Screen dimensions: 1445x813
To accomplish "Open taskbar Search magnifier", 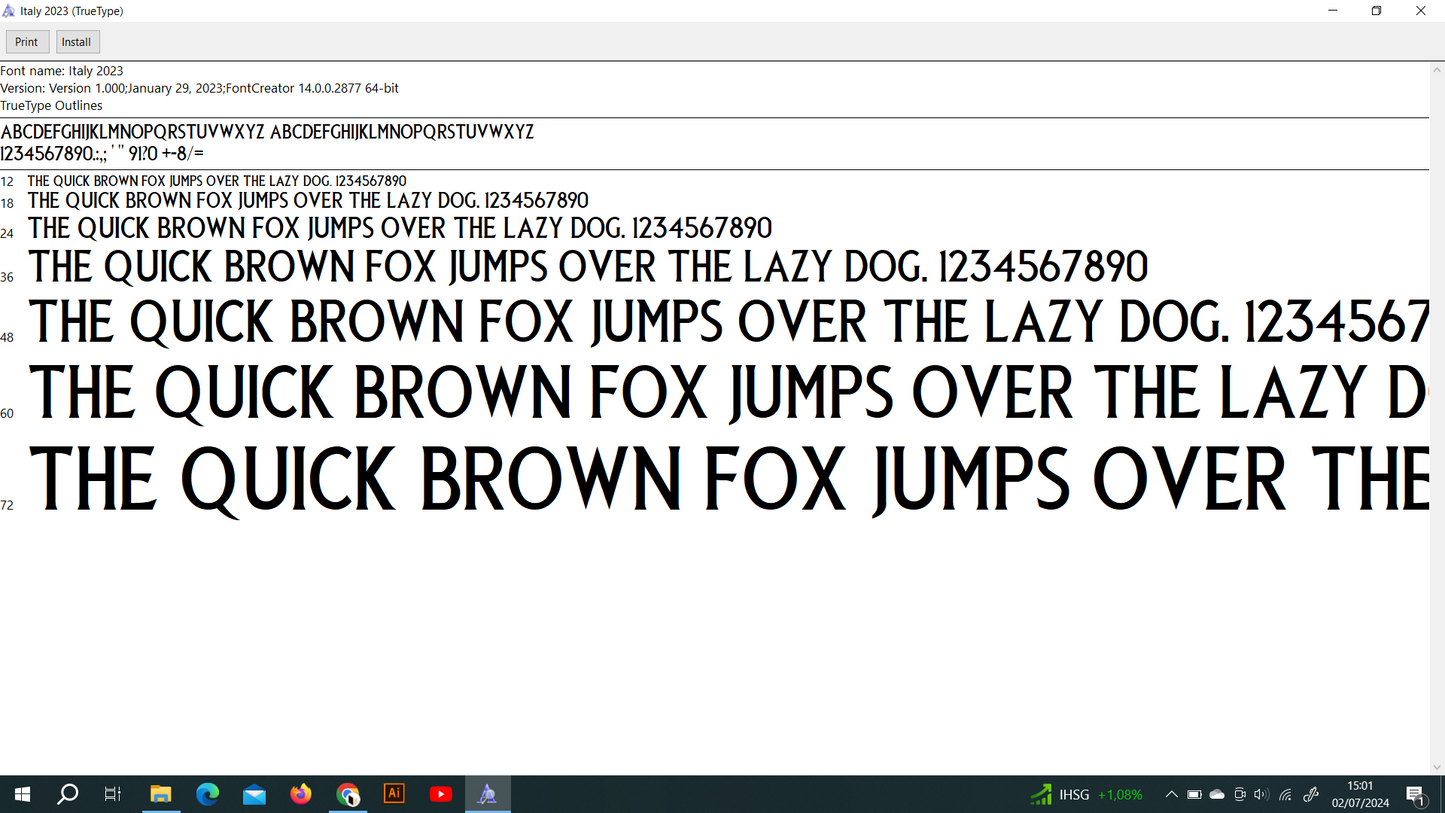I will click(68, 795).
